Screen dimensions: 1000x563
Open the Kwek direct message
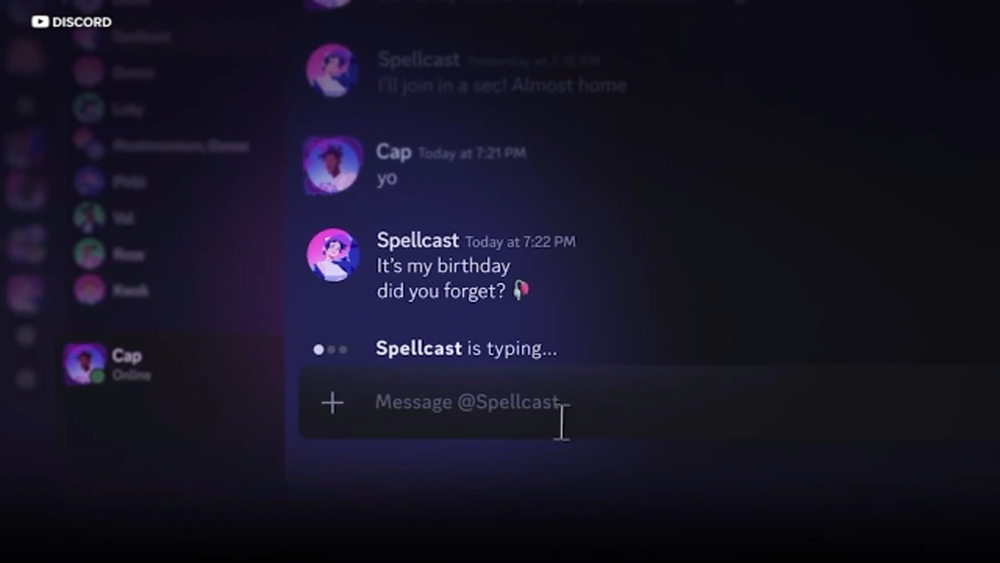(x=130, y=290)
